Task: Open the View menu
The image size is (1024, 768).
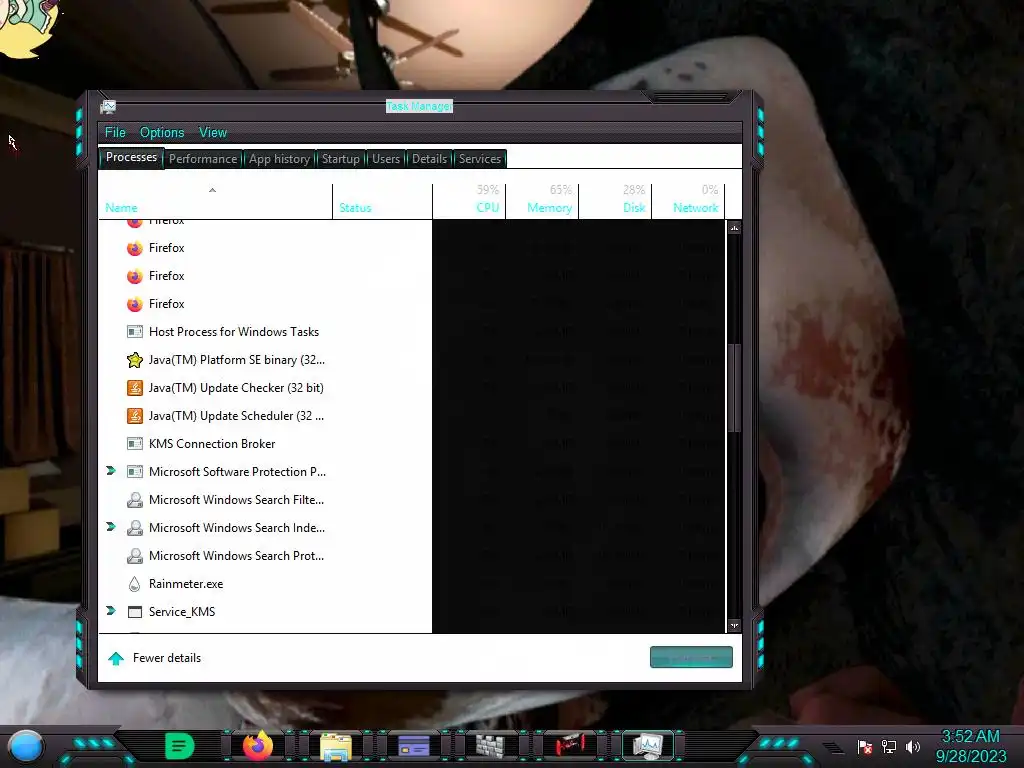Action: click(213, 133)
